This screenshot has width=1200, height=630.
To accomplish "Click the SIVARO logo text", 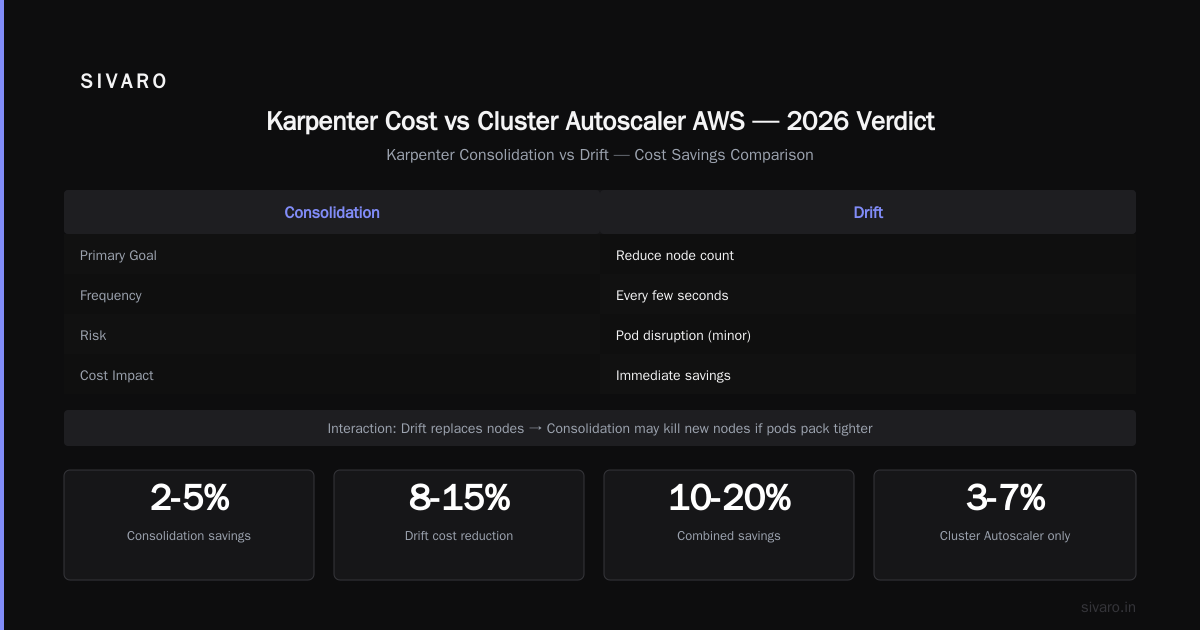I will [123, 82].
